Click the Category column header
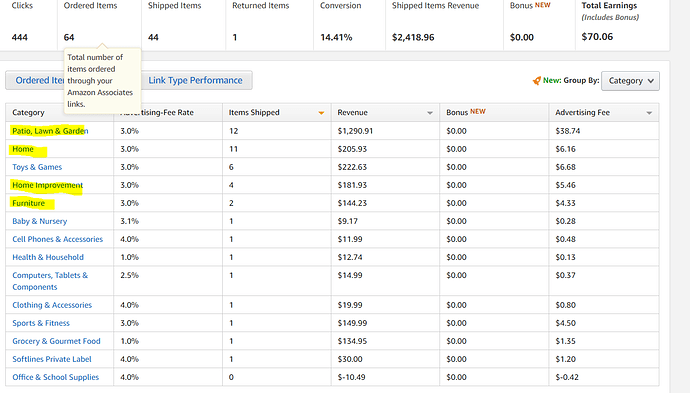The width and height of the screenshot is (690, 393). point(28,113)
